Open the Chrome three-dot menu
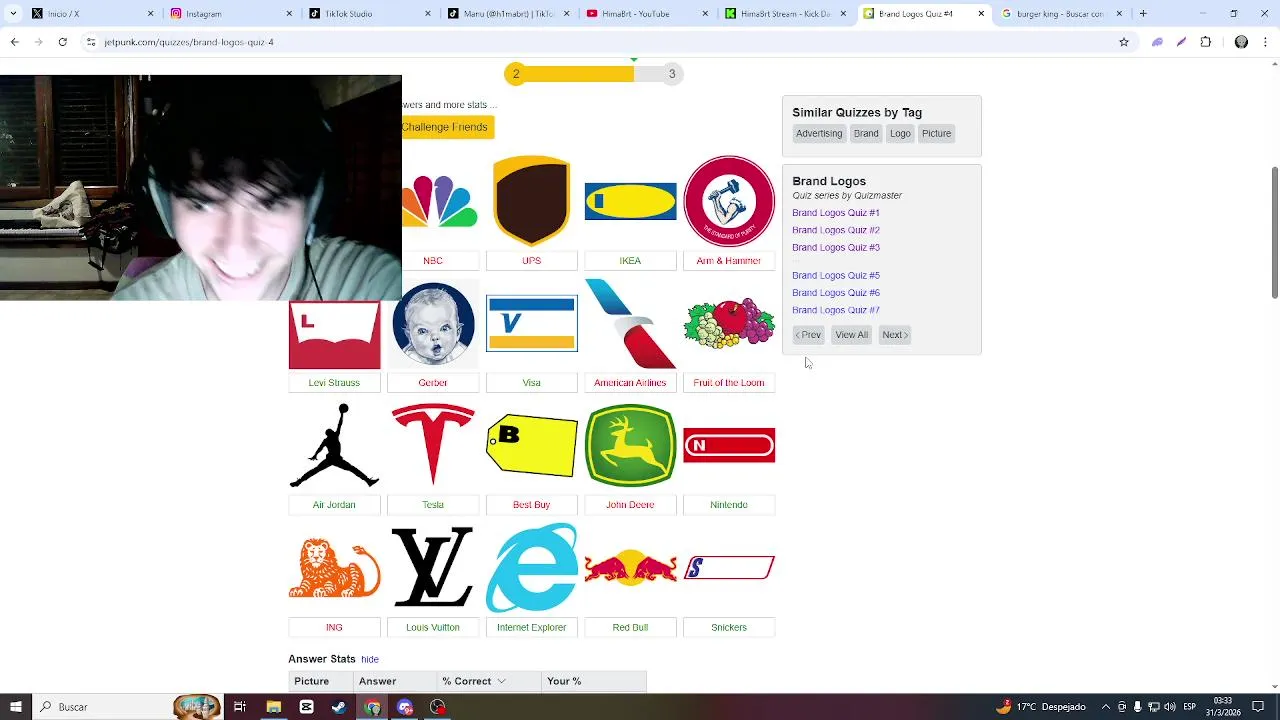 coord(1266,42)
